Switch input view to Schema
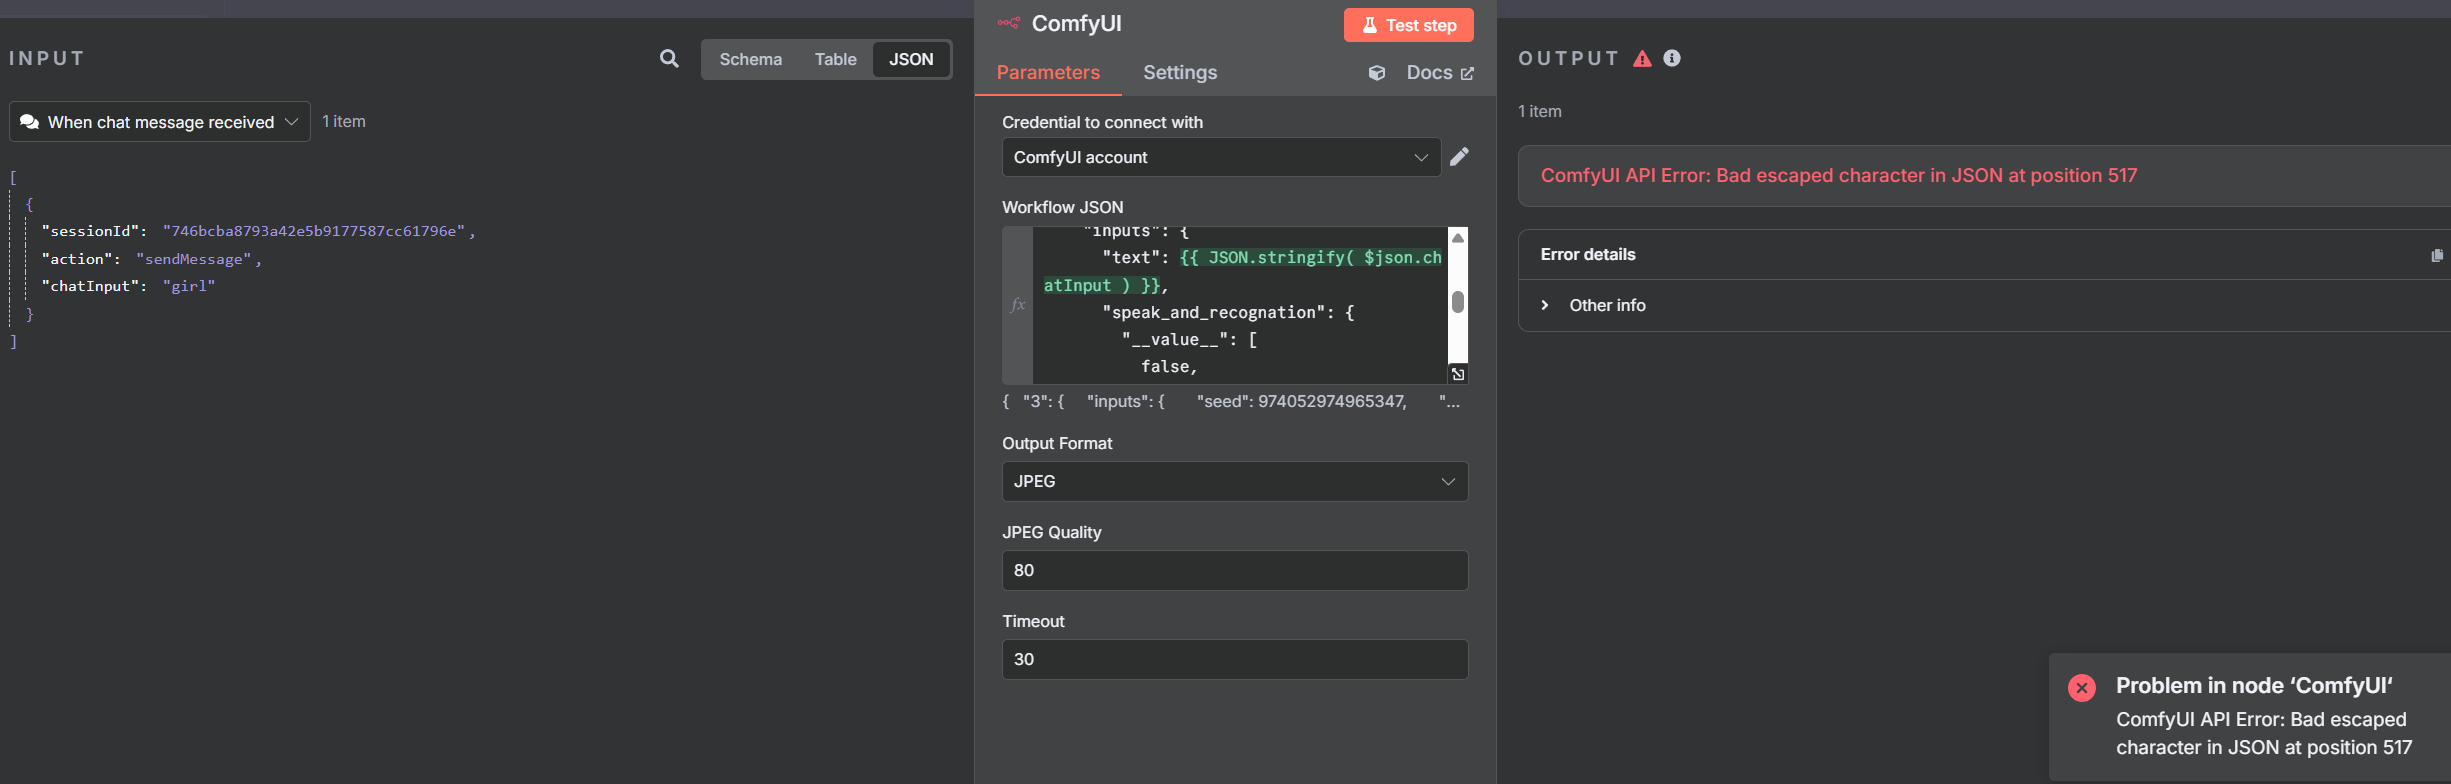2451x784 pixels. click(x=751, y=60)
